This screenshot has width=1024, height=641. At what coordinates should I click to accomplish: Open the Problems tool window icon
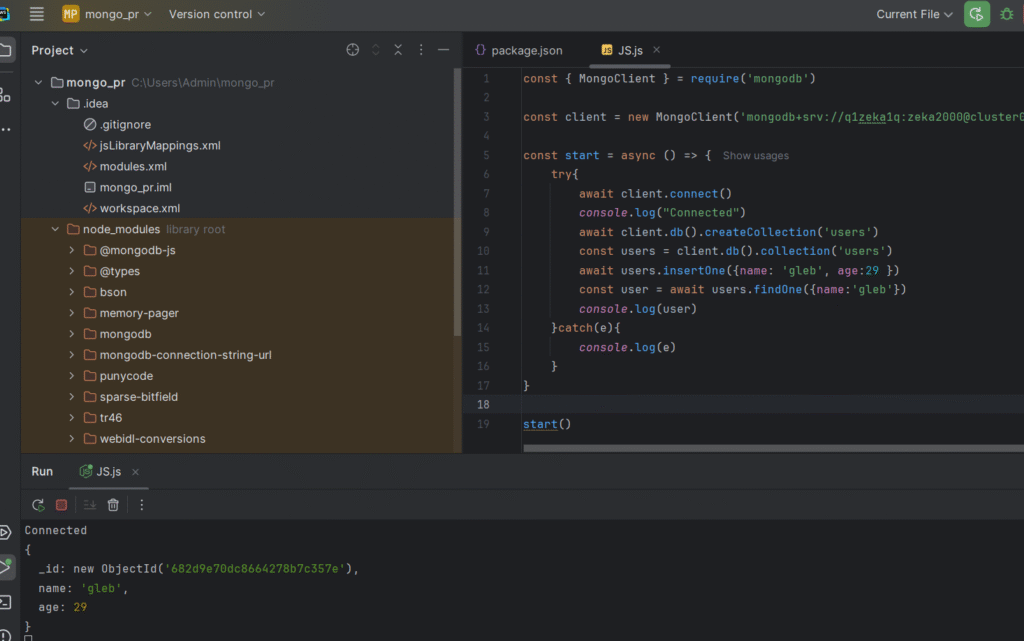(x=5, y=634)
